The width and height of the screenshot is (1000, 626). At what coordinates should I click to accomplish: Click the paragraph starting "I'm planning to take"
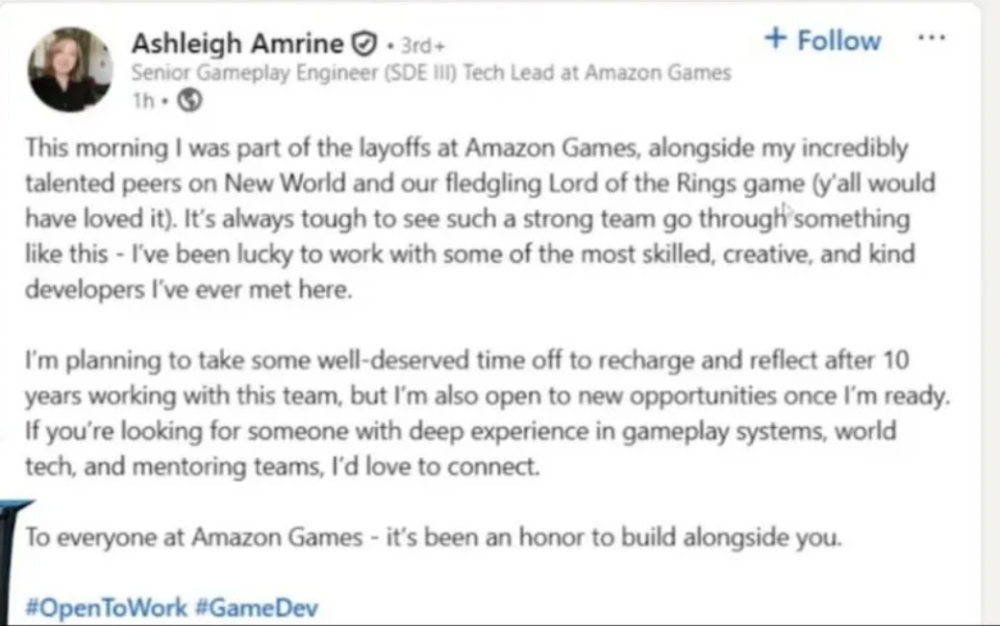486,412
